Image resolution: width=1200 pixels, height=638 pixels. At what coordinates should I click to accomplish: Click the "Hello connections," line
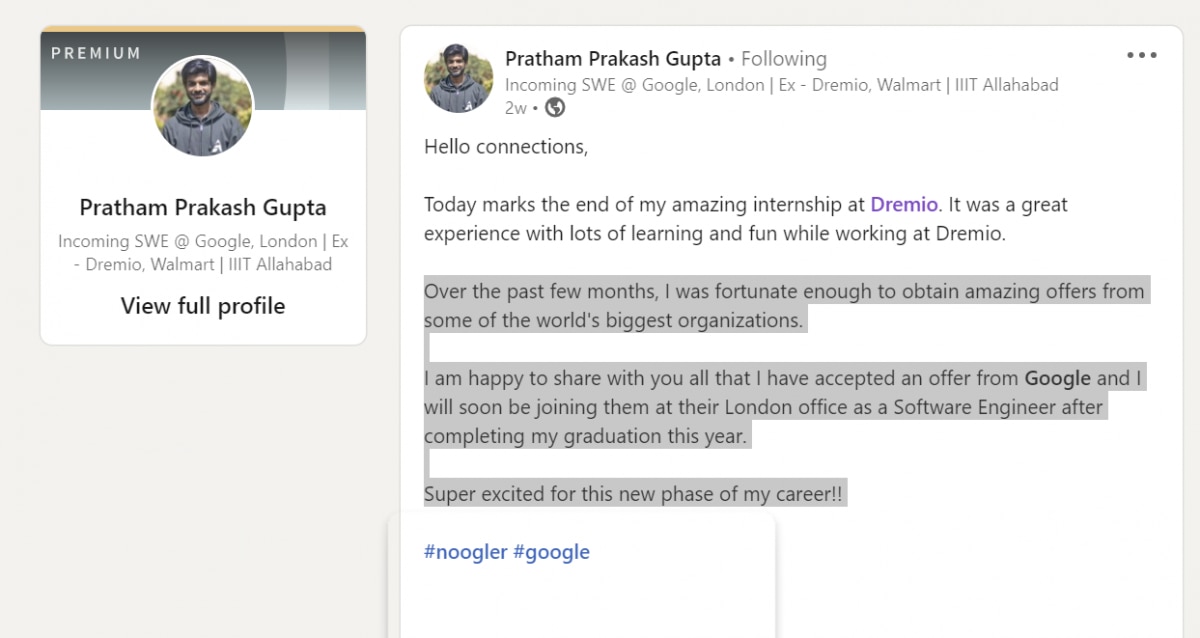[506, 147]
